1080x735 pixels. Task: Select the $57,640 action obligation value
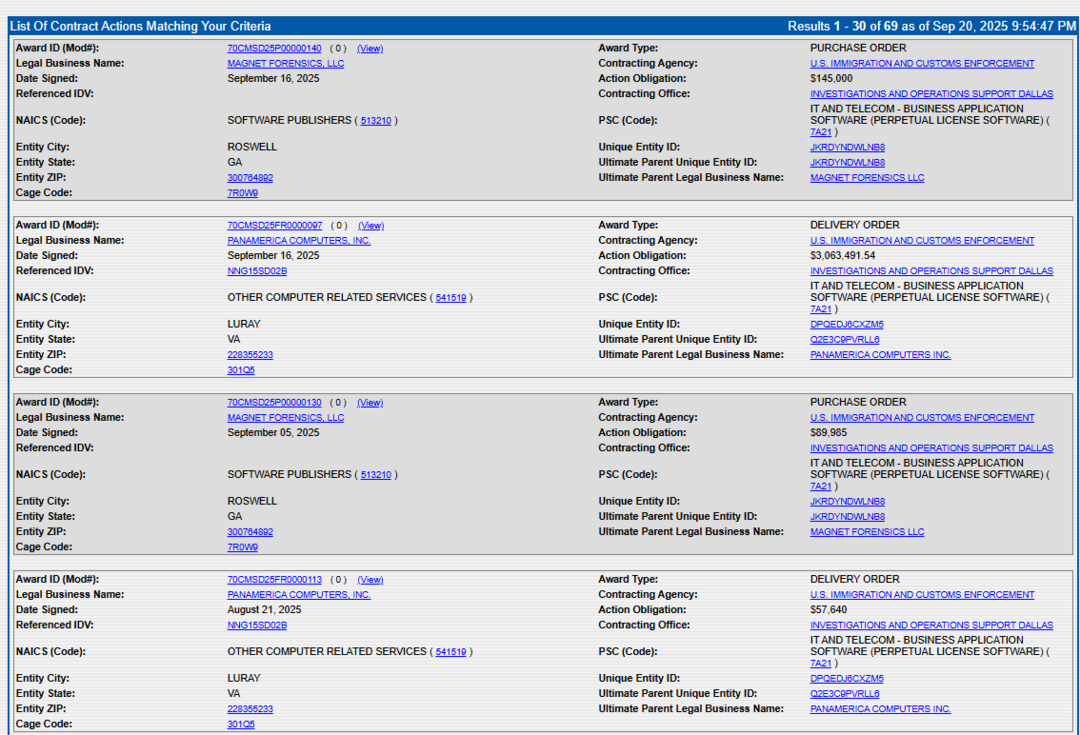point(829,610)
